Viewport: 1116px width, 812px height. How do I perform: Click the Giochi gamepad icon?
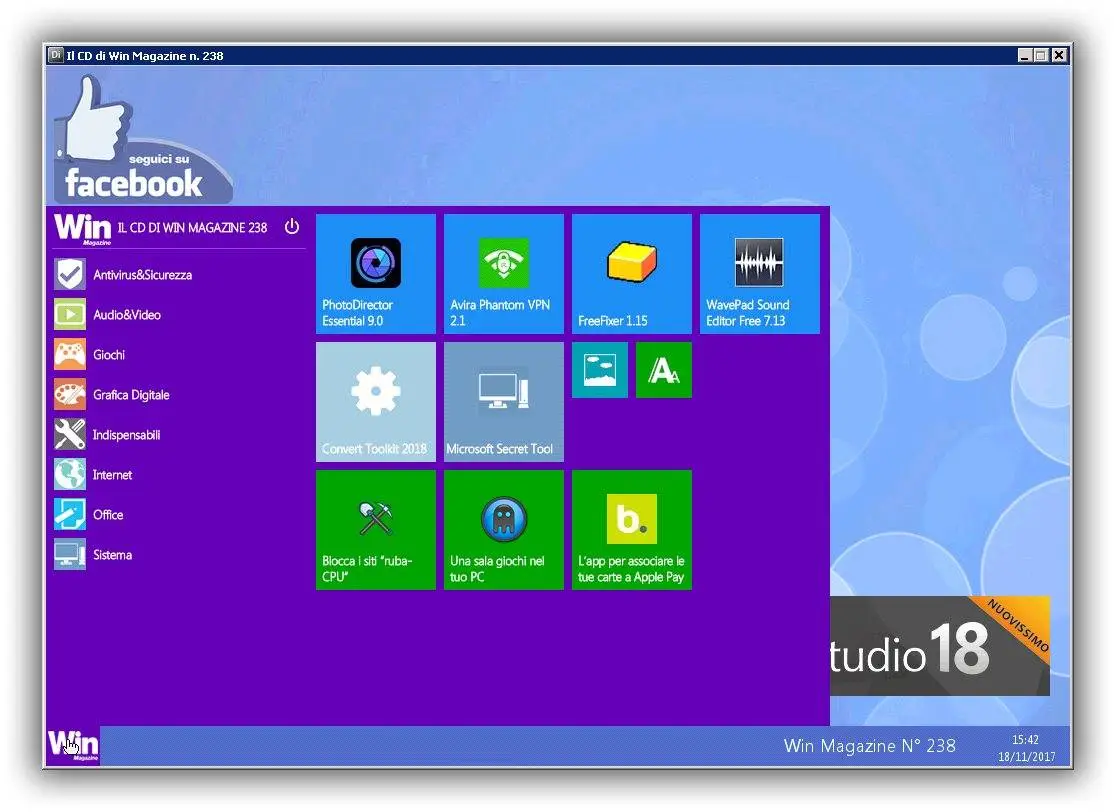(70, 354)
